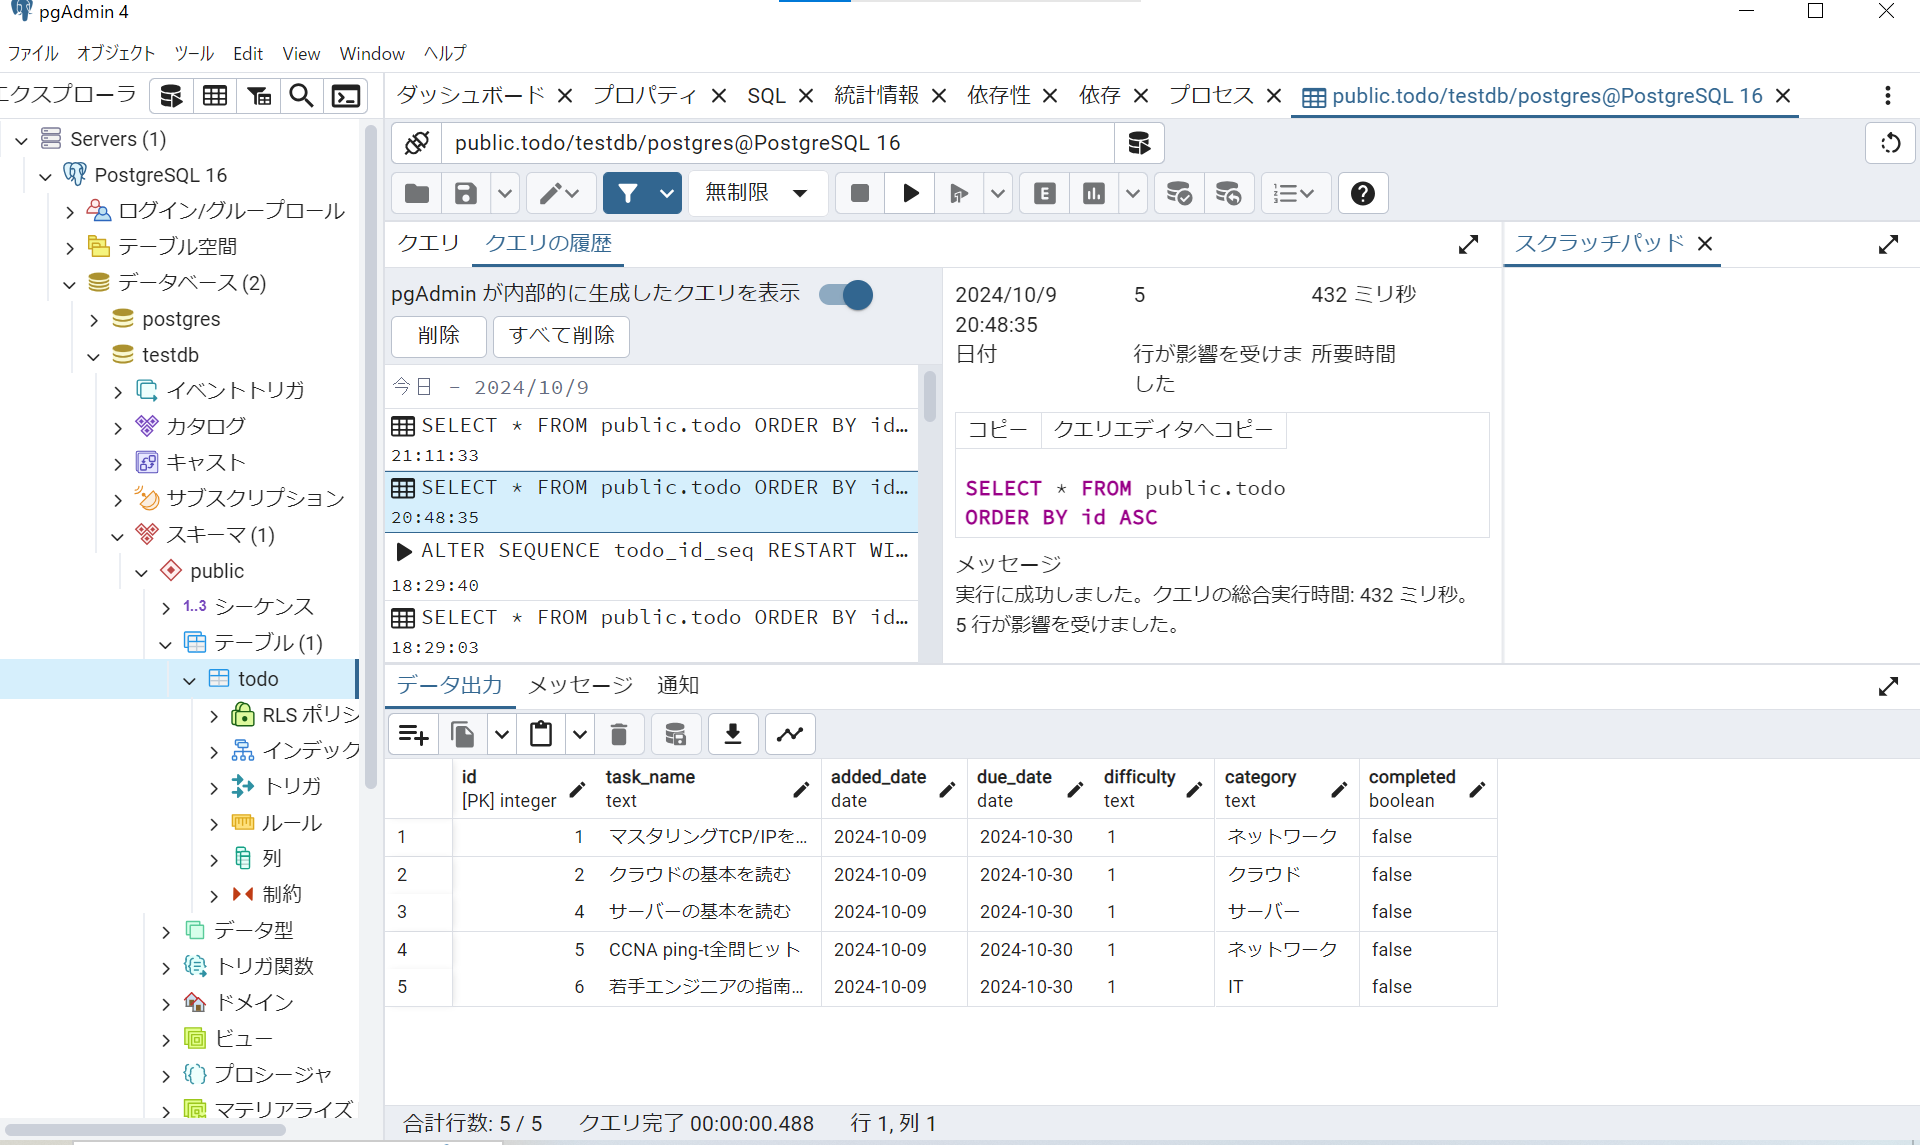Collapse the todo table tree node
The width and height of the screenshot is (1920, 1145).
[x=189, y=680]
